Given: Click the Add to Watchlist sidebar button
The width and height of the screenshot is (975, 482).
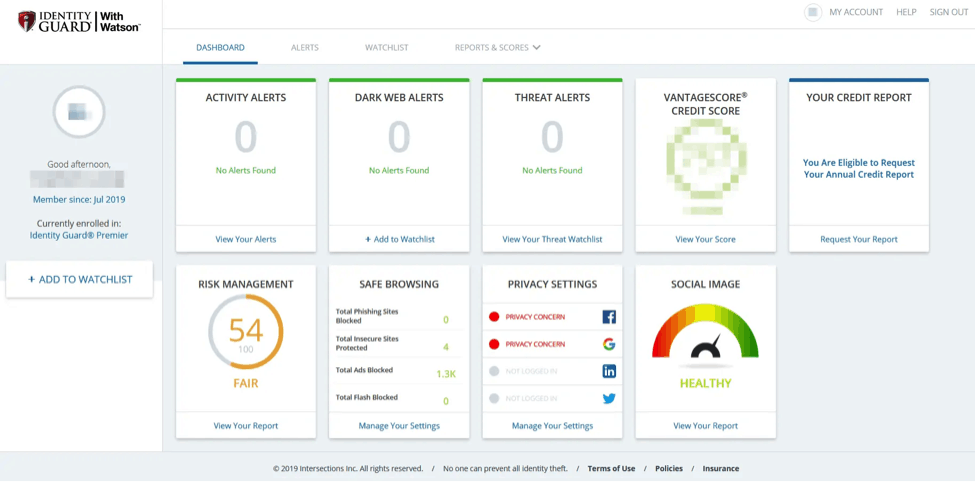Looking at the screenshot, I should pos(80,279).
